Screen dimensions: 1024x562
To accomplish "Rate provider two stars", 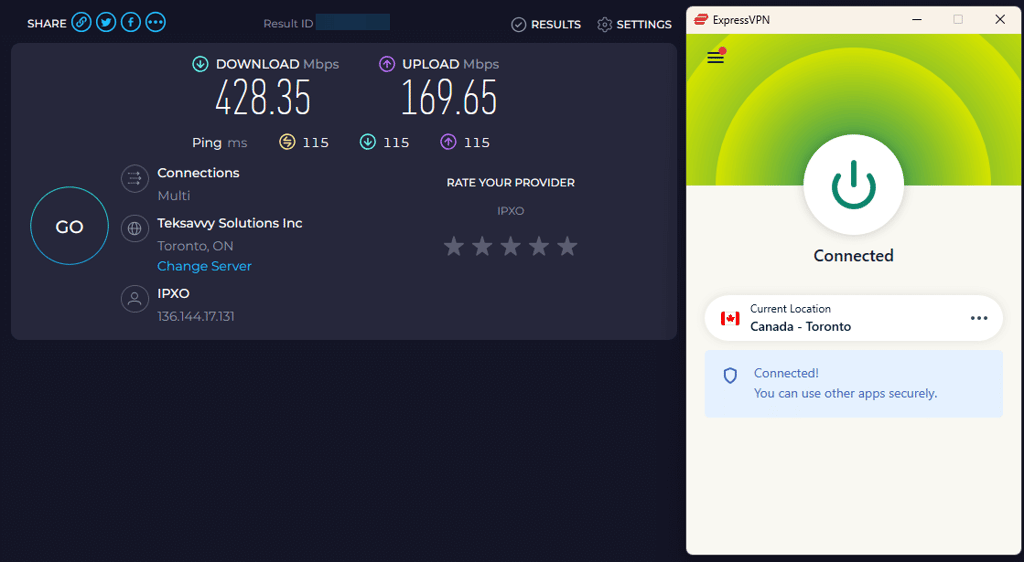I will click(x=482, y=246).
